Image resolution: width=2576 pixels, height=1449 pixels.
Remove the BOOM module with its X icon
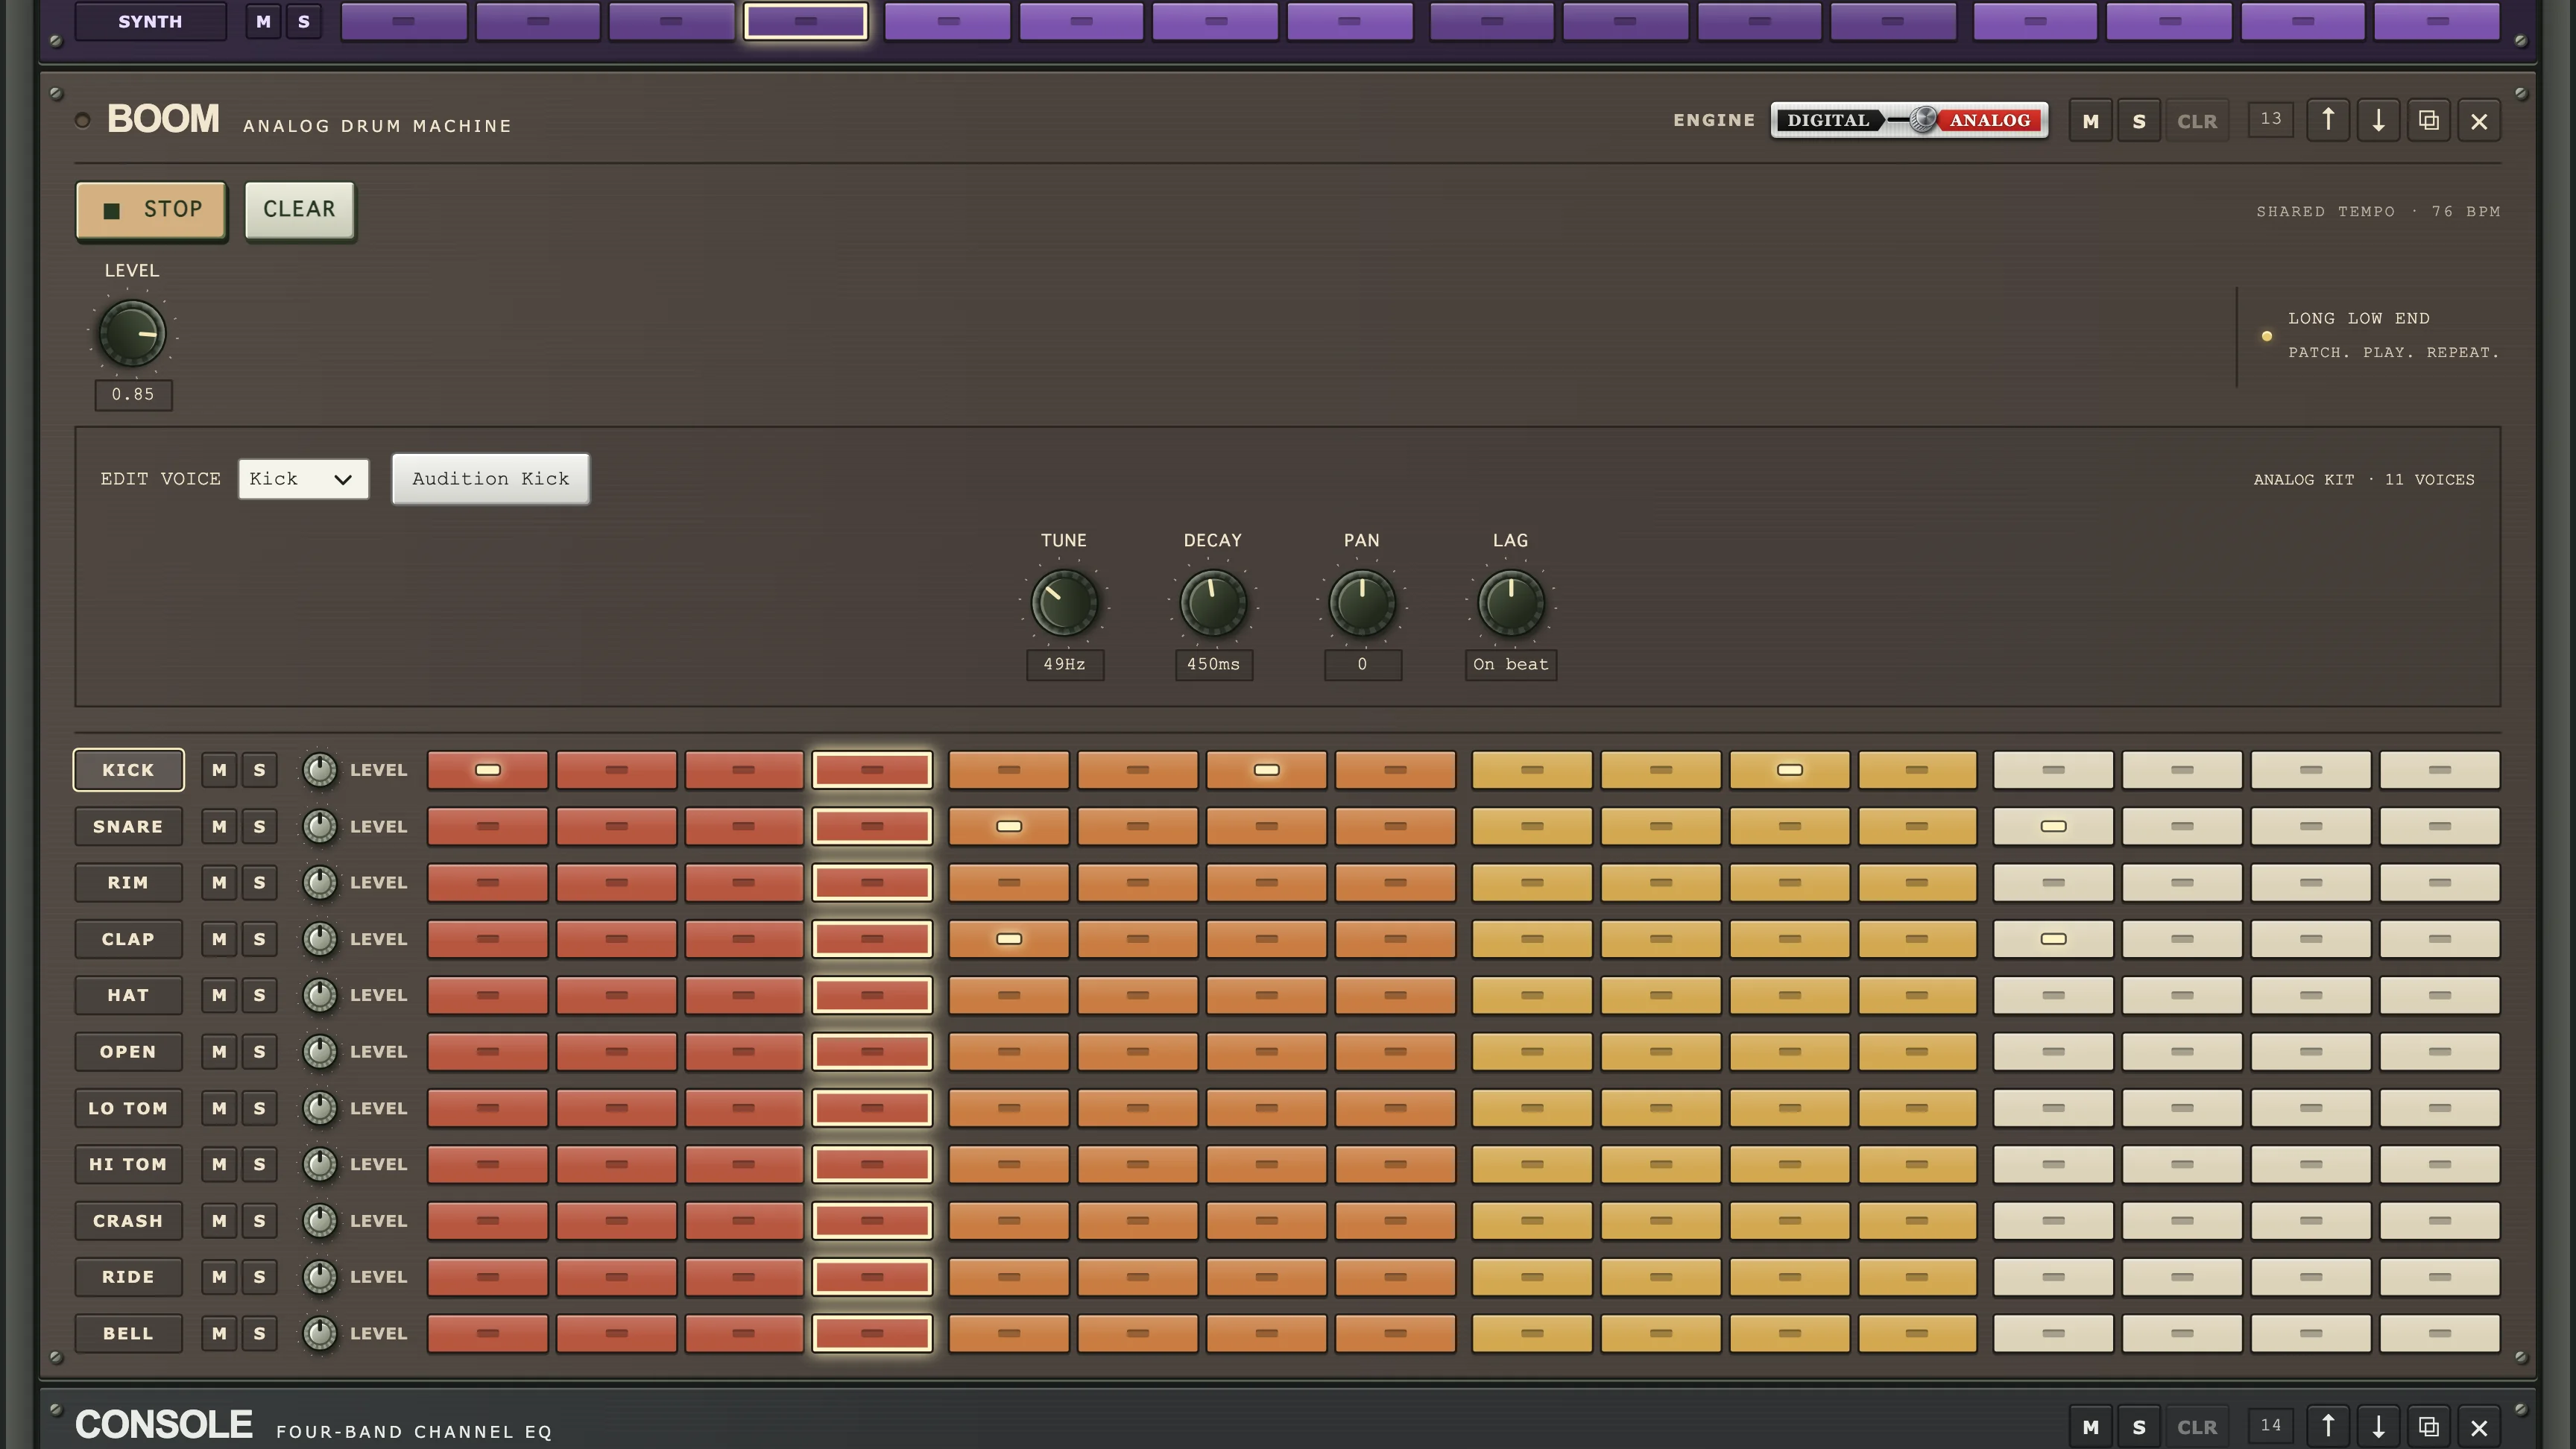pyautogui.click(x=2479, y=121)
